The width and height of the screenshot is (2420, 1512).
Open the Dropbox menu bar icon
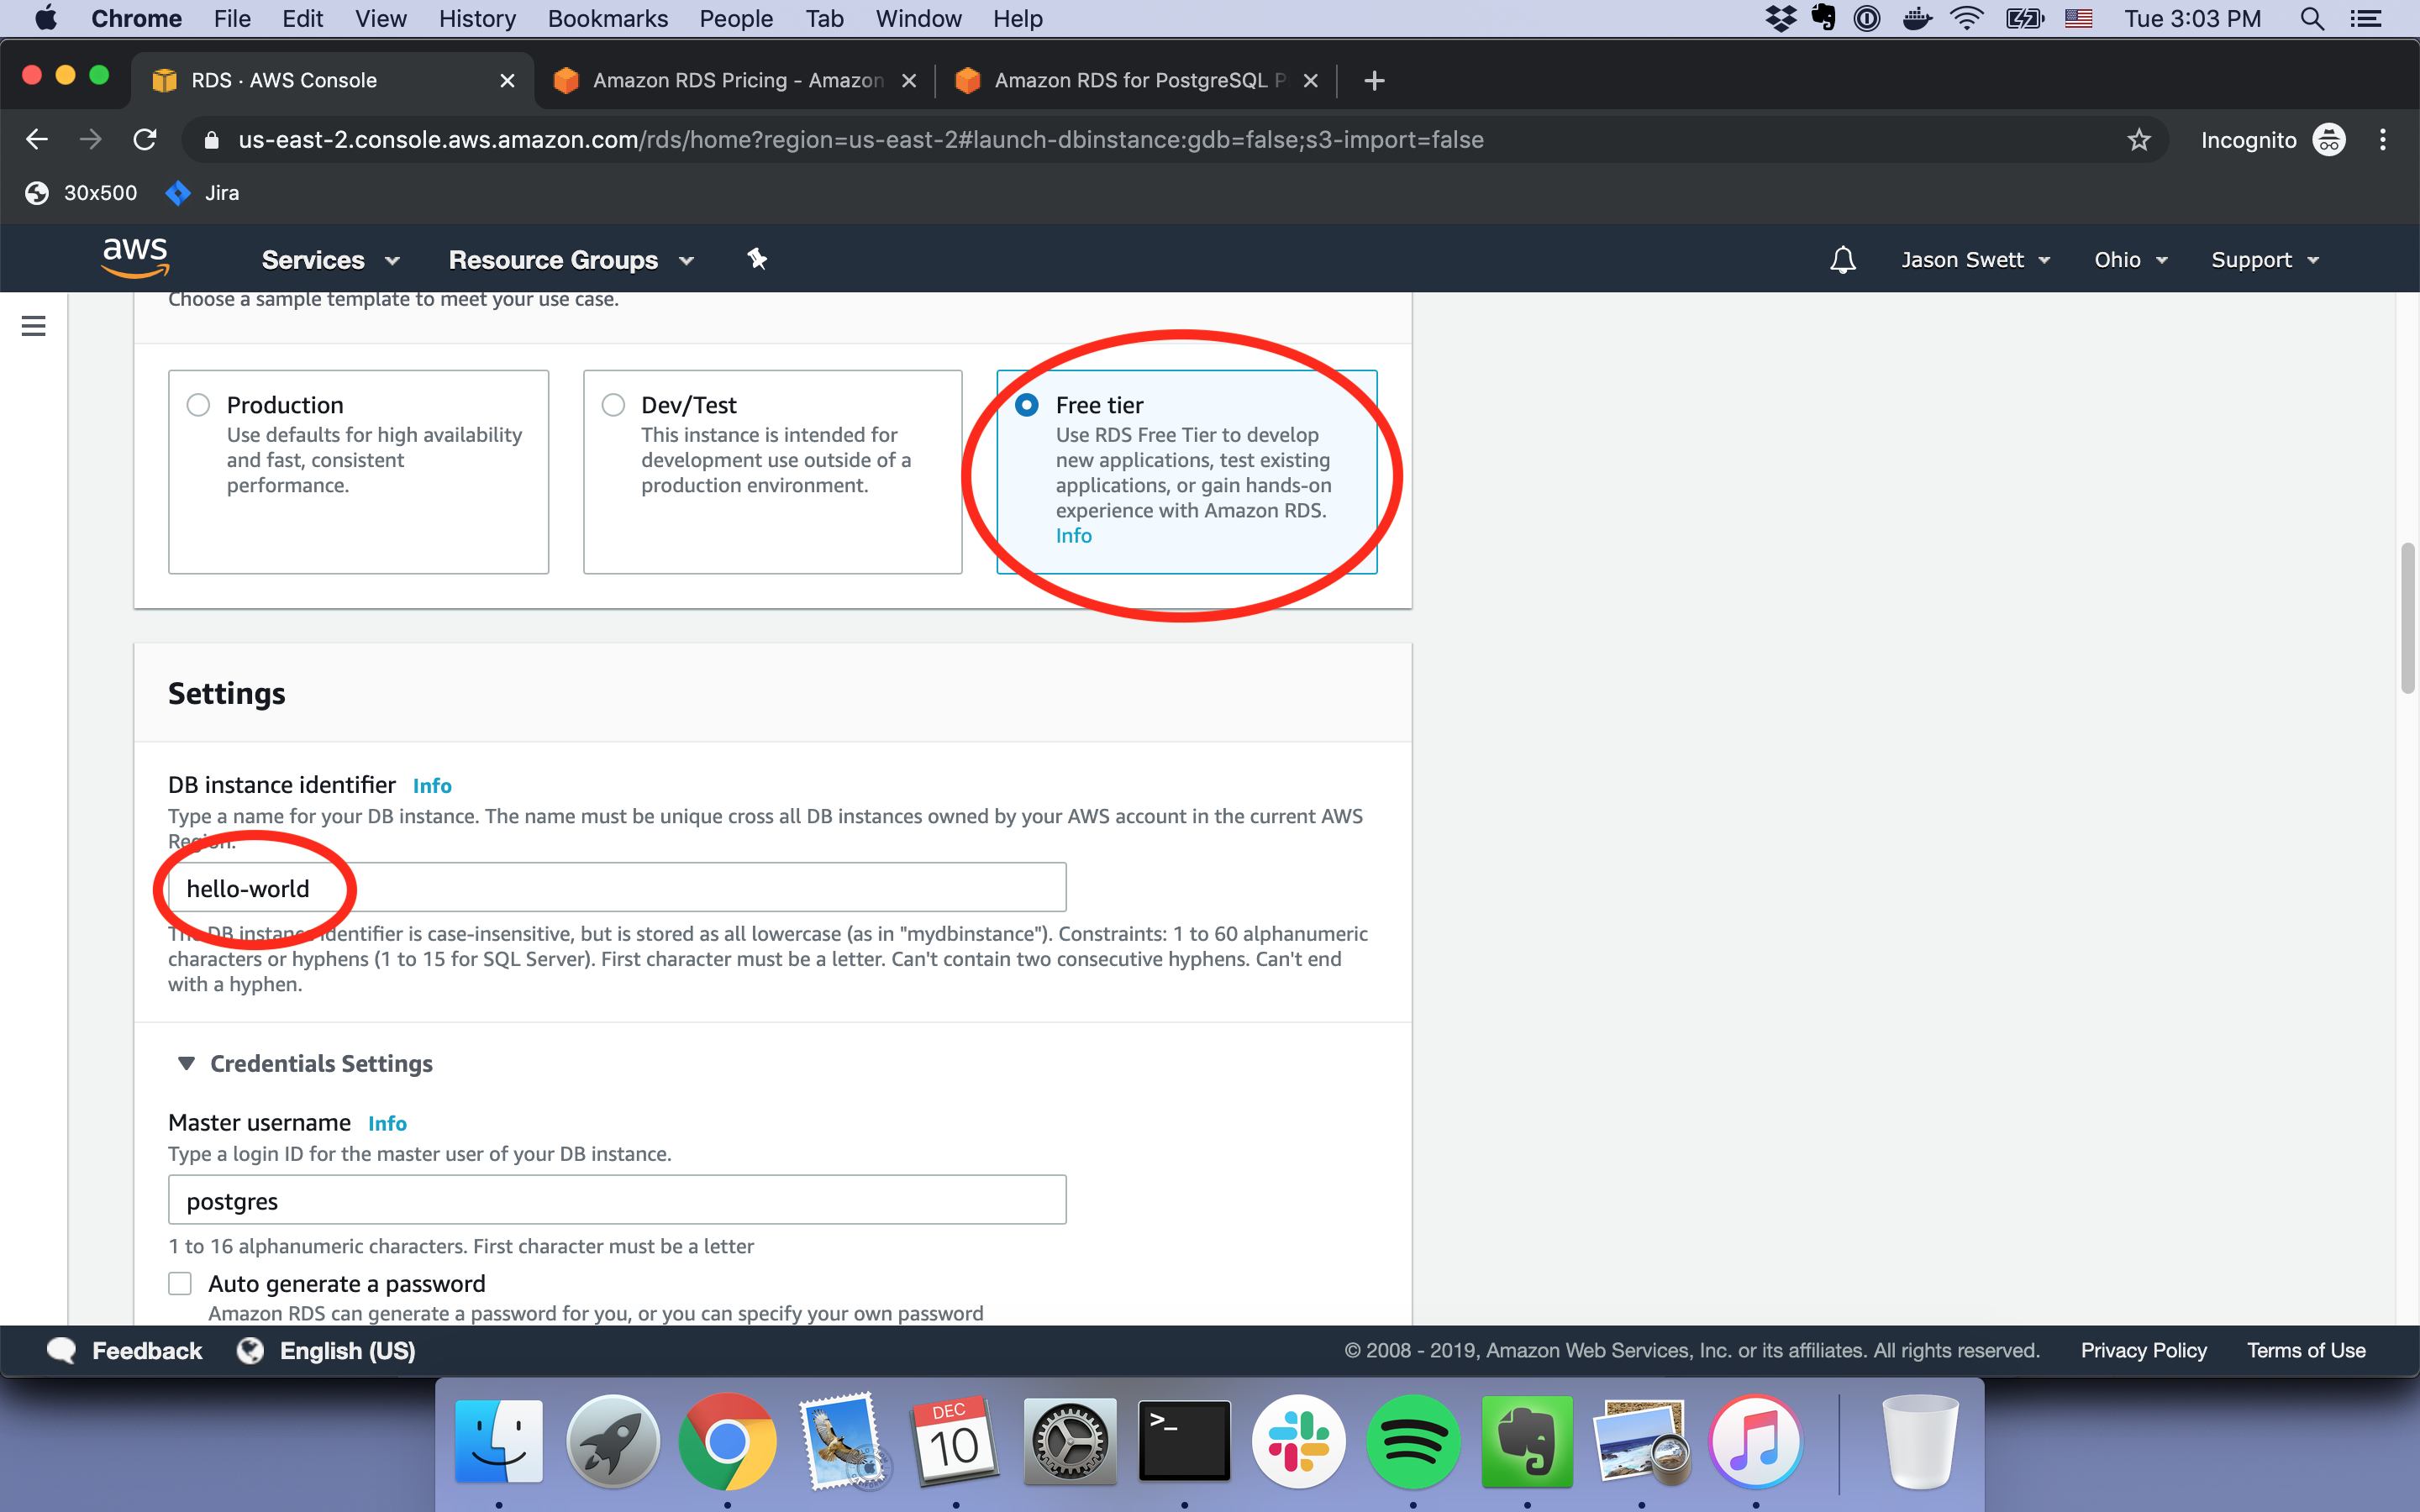pos(1780,19)
